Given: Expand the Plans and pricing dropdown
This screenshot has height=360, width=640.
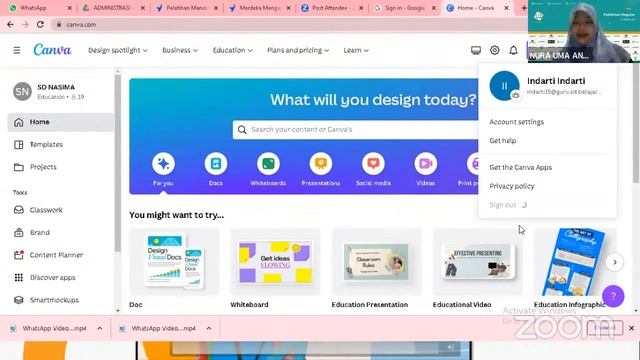Looking at the screenshot, I should [298, 50].
